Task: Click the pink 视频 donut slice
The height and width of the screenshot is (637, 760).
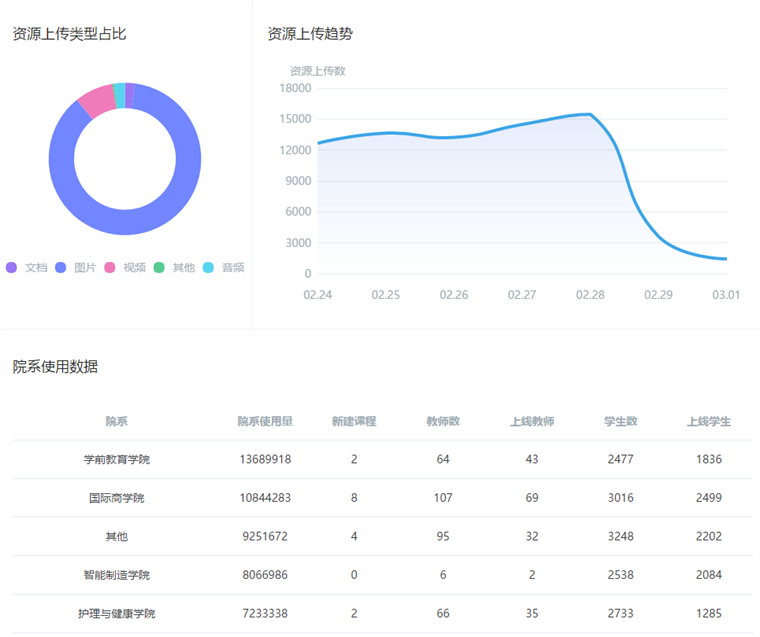Action: [x=96, y=102]
